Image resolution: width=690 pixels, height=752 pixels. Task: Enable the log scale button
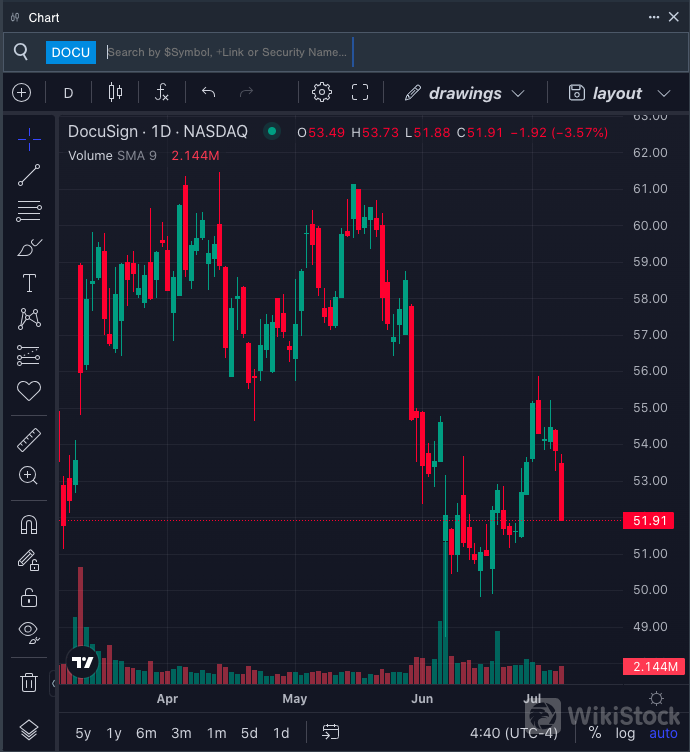point(625,733)
